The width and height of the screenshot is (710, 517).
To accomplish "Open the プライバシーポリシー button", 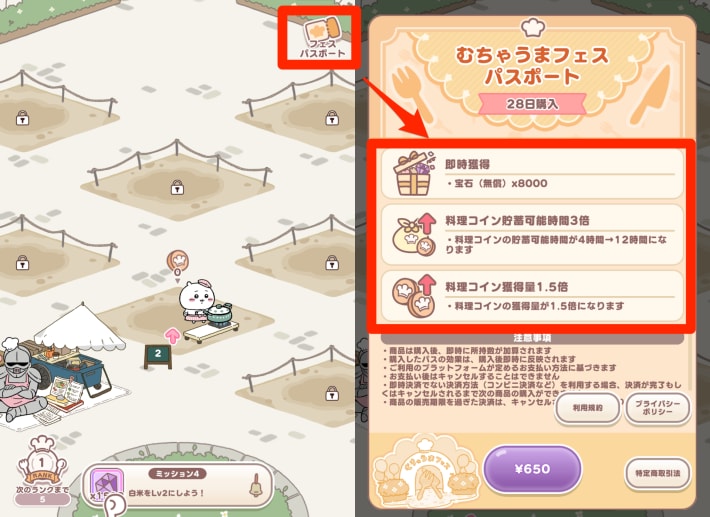I will [657, 408].
